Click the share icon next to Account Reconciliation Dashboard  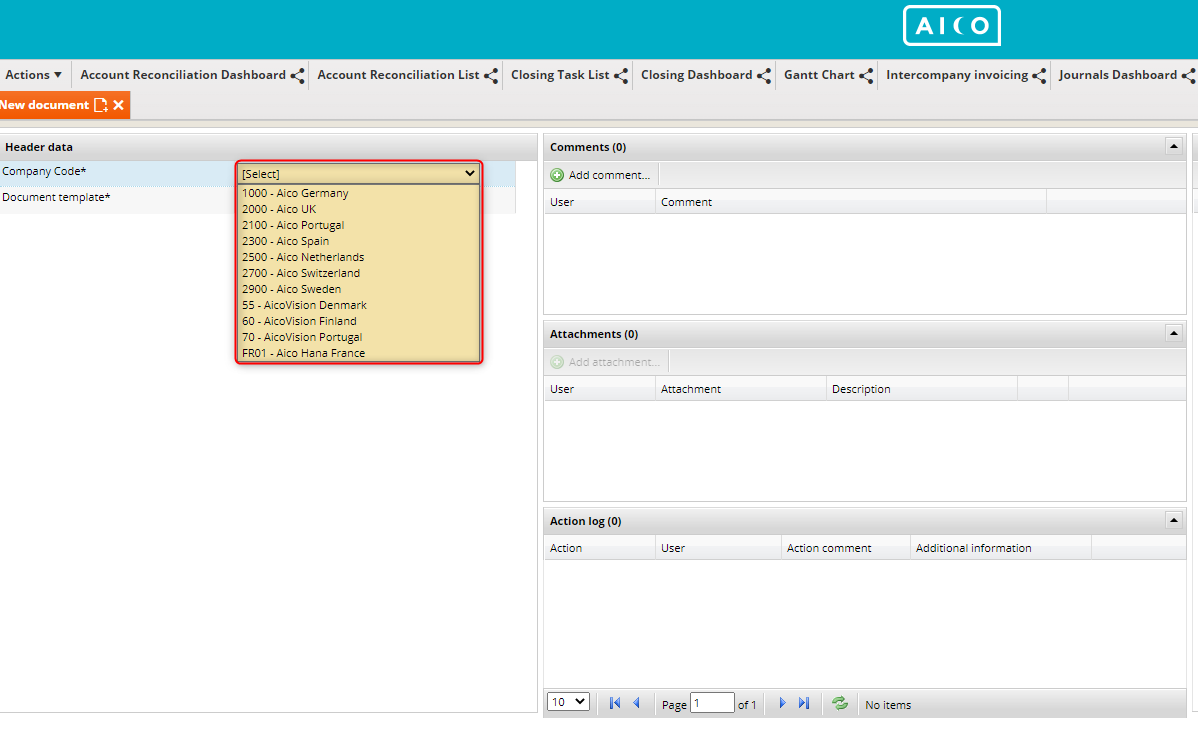297,76
